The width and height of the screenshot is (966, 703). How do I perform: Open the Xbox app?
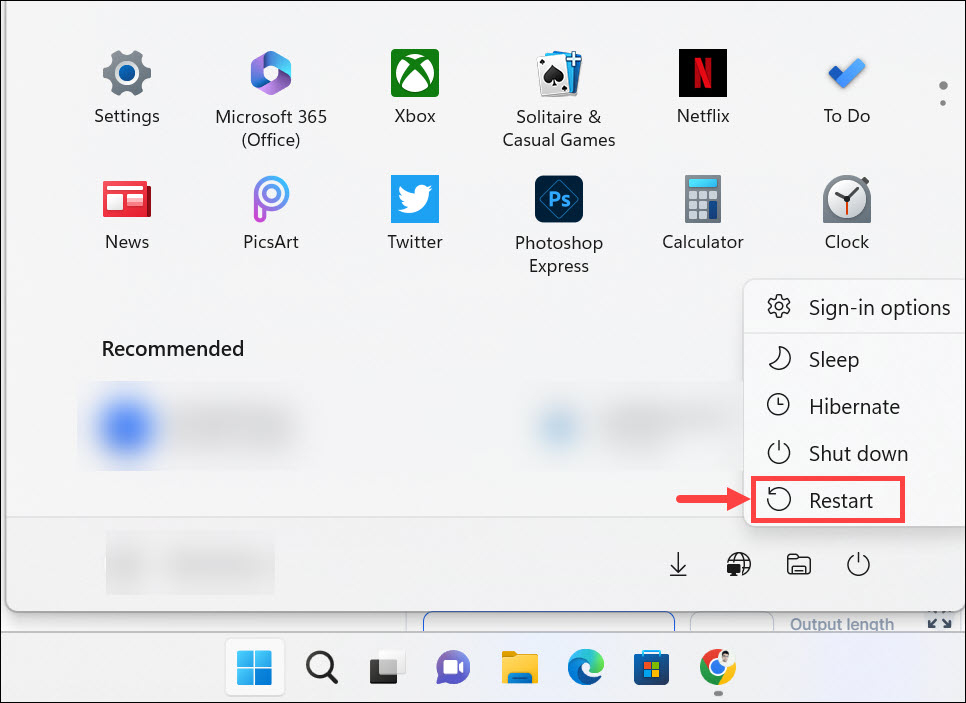(415, 87)
